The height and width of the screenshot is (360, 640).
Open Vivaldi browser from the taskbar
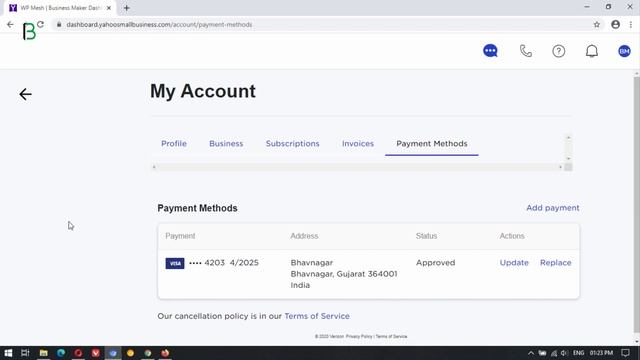[x=96, y=353]
